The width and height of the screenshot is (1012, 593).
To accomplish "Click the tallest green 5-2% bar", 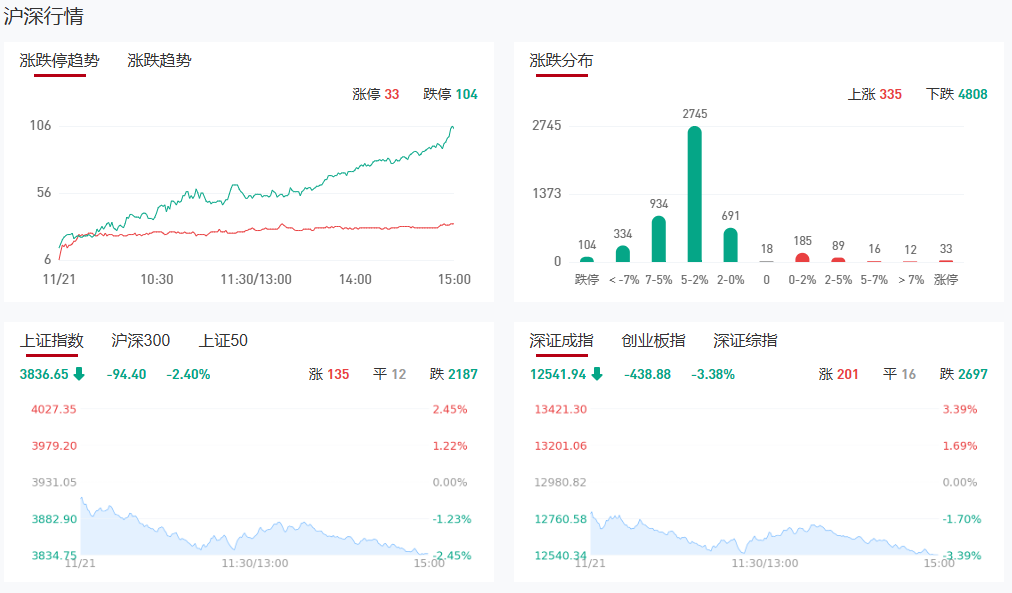I will tap(694, 195).
